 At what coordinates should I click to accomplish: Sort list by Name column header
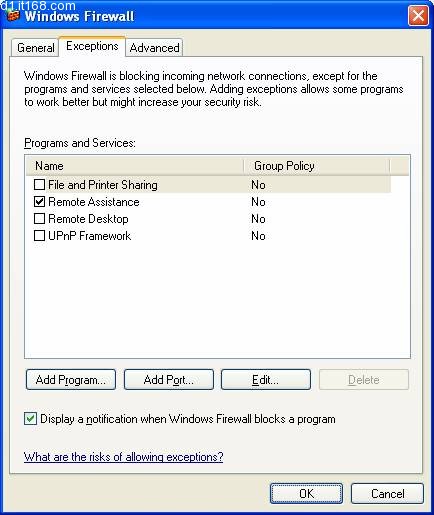135,166
